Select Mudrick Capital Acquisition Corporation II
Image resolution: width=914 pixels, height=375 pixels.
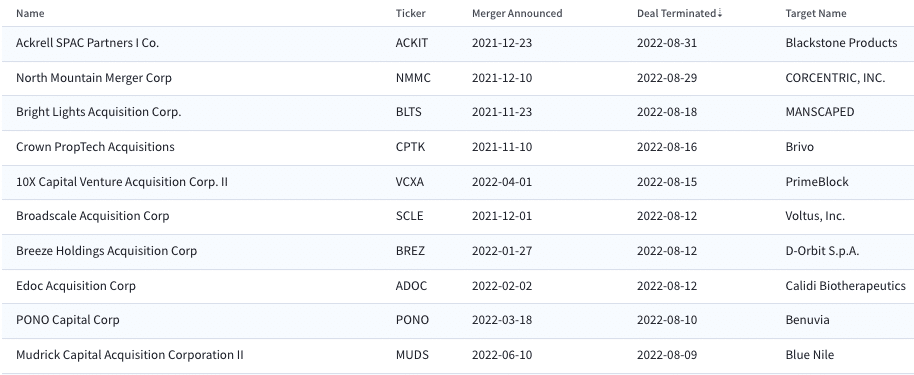click(x=129, y=355)
